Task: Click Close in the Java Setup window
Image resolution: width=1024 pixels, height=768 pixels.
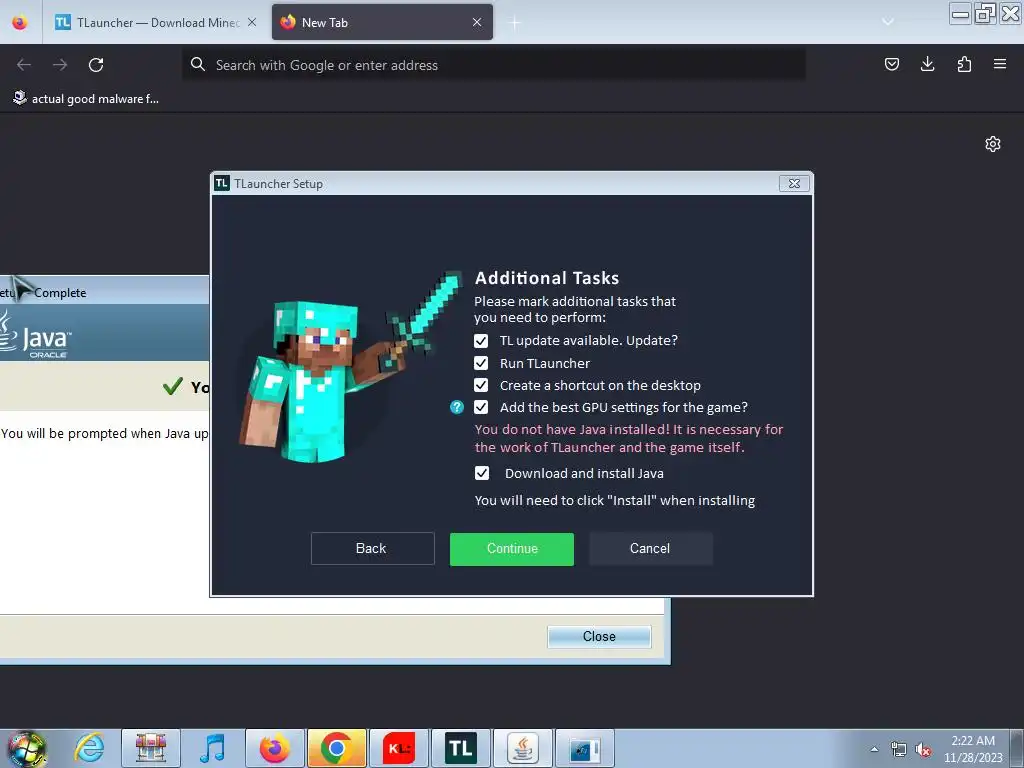Action: [599, 637]
